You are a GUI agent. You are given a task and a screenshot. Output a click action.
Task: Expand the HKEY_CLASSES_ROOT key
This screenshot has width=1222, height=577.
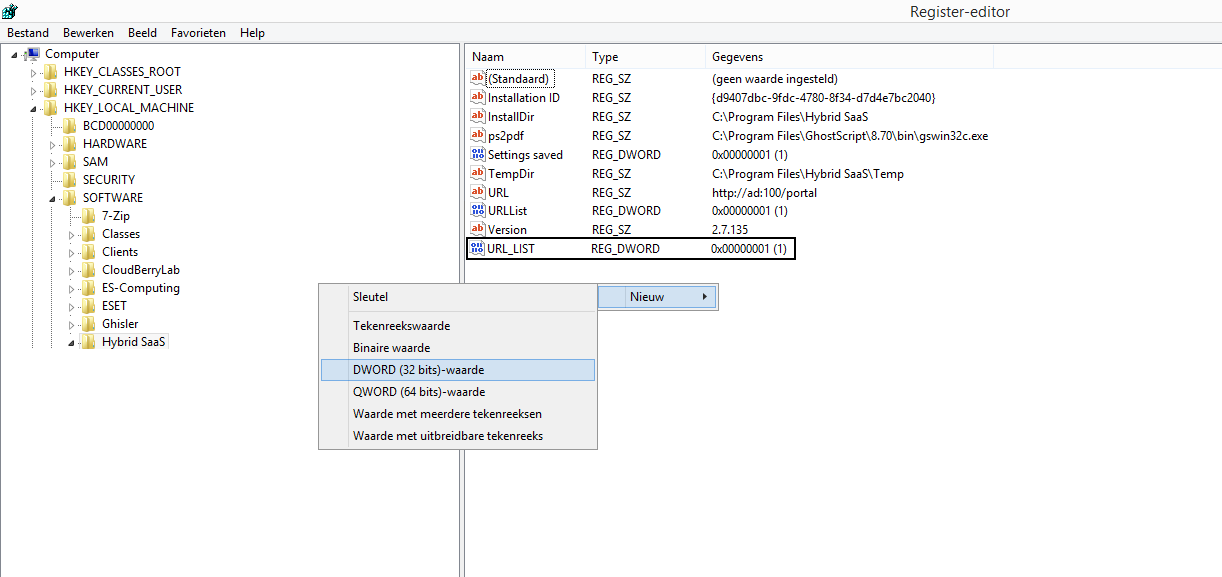34,72
